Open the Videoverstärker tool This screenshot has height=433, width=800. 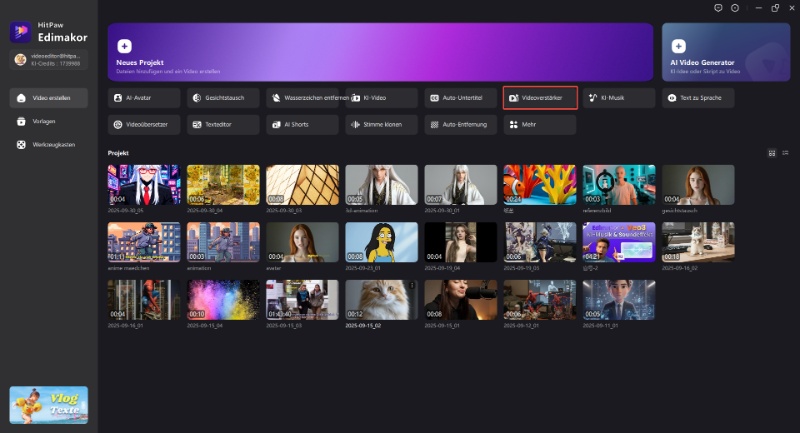540,98
